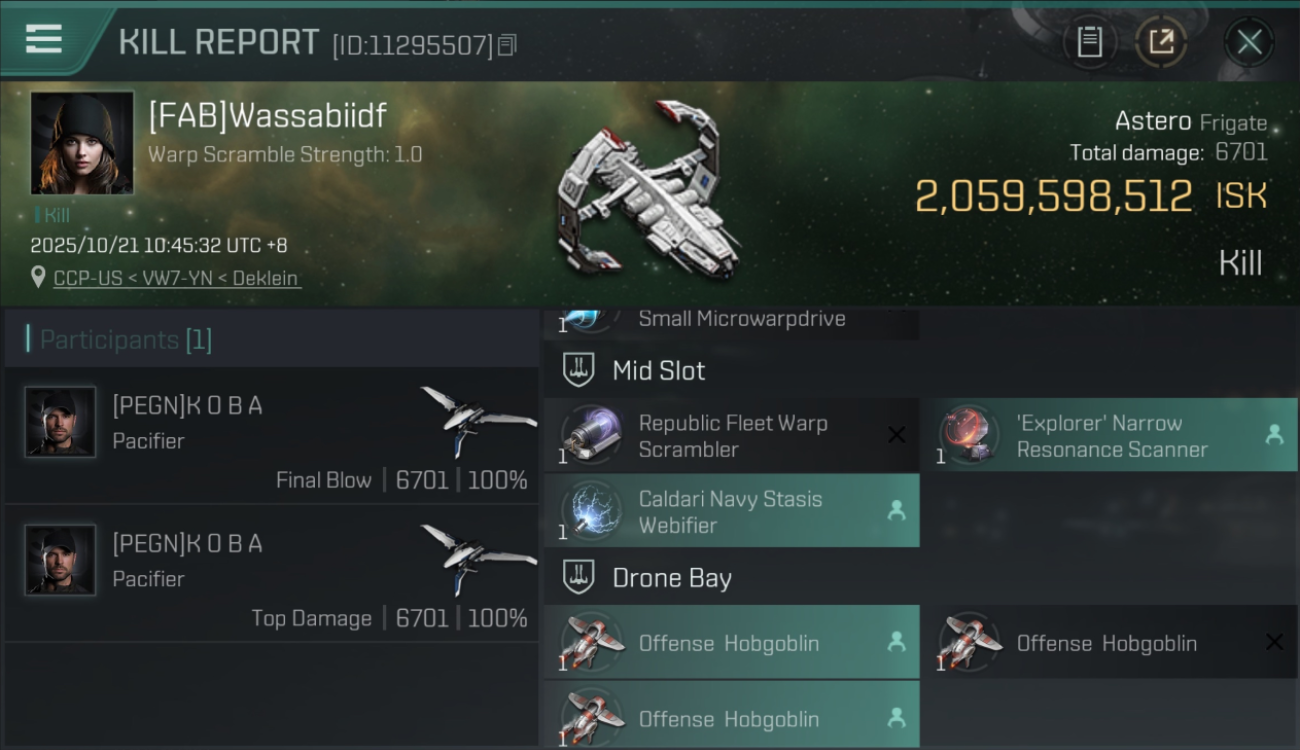Open the CCP-US < VW7-YN < Deklein location link
Screen dimensions: 1300x750
176,278
